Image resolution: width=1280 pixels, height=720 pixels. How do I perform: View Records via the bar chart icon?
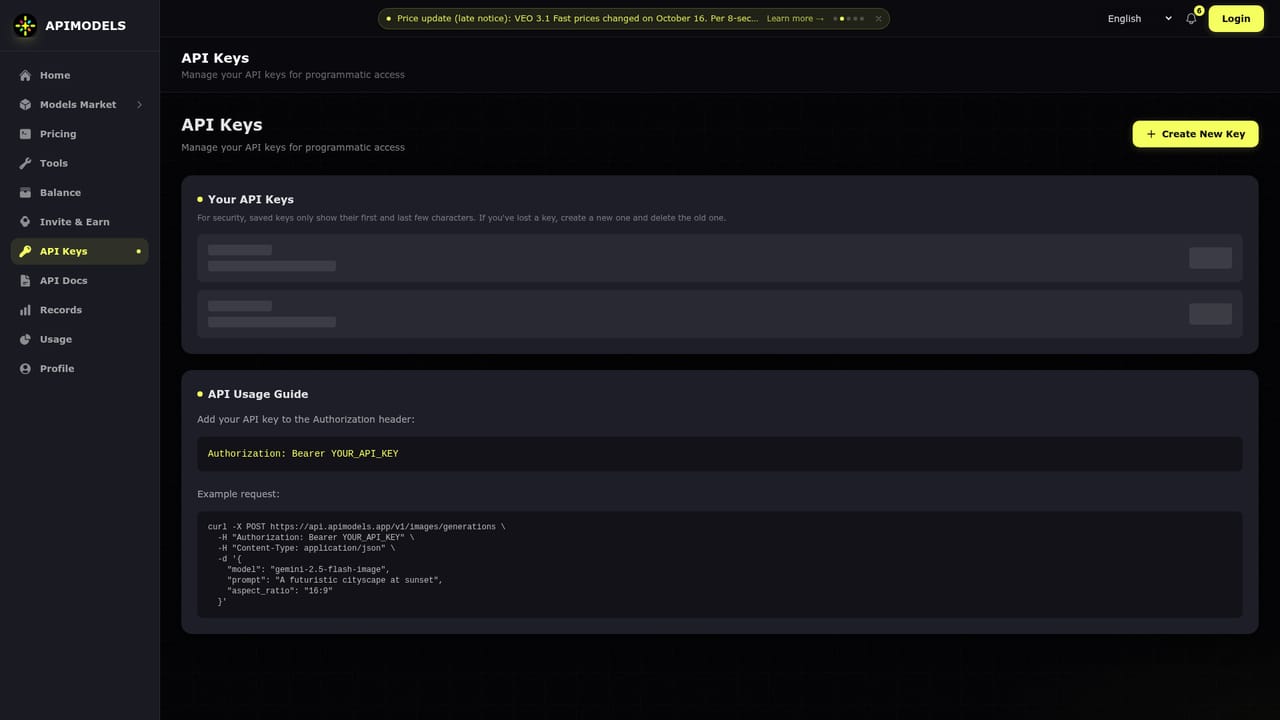click(26, 310)
